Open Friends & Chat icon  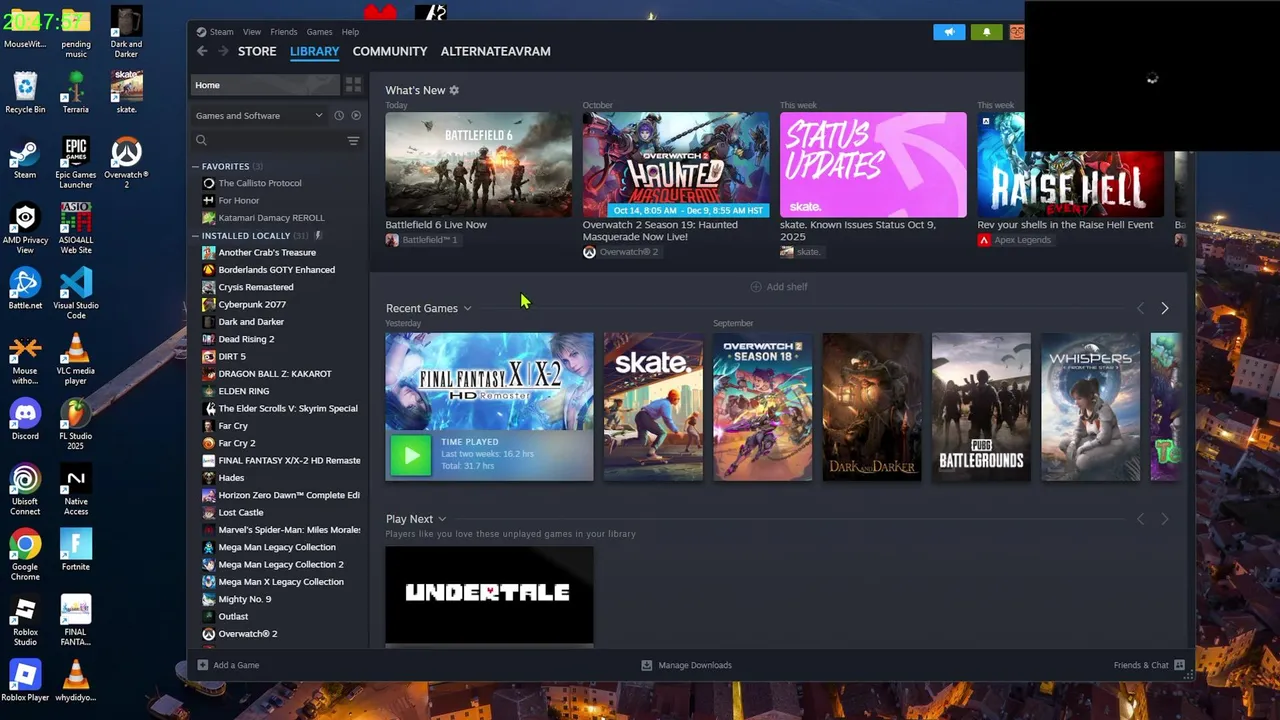coord(1179,665)
